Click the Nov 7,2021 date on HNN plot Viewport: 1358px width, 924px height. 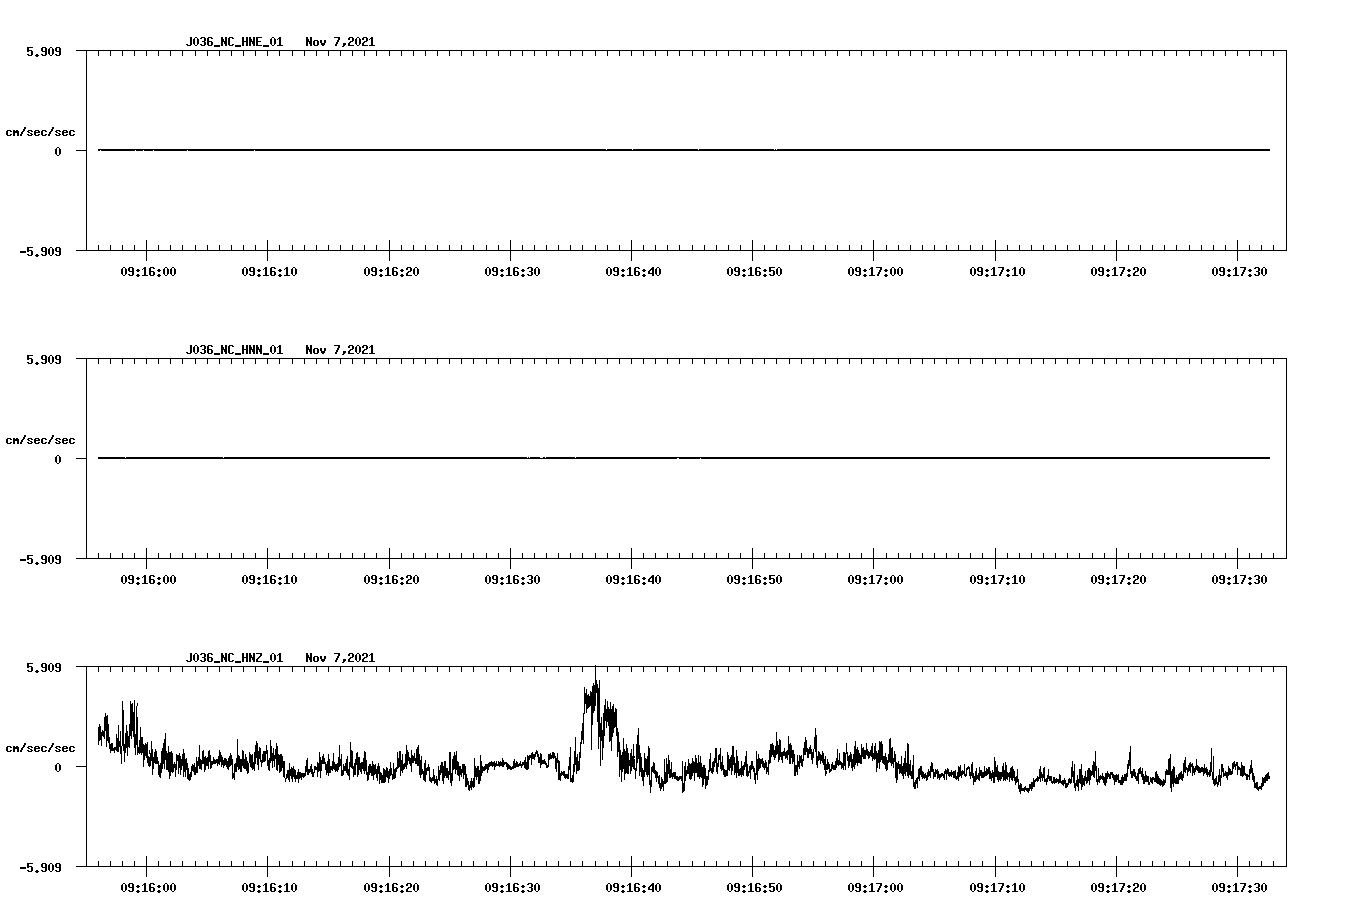tap(340, 350)
